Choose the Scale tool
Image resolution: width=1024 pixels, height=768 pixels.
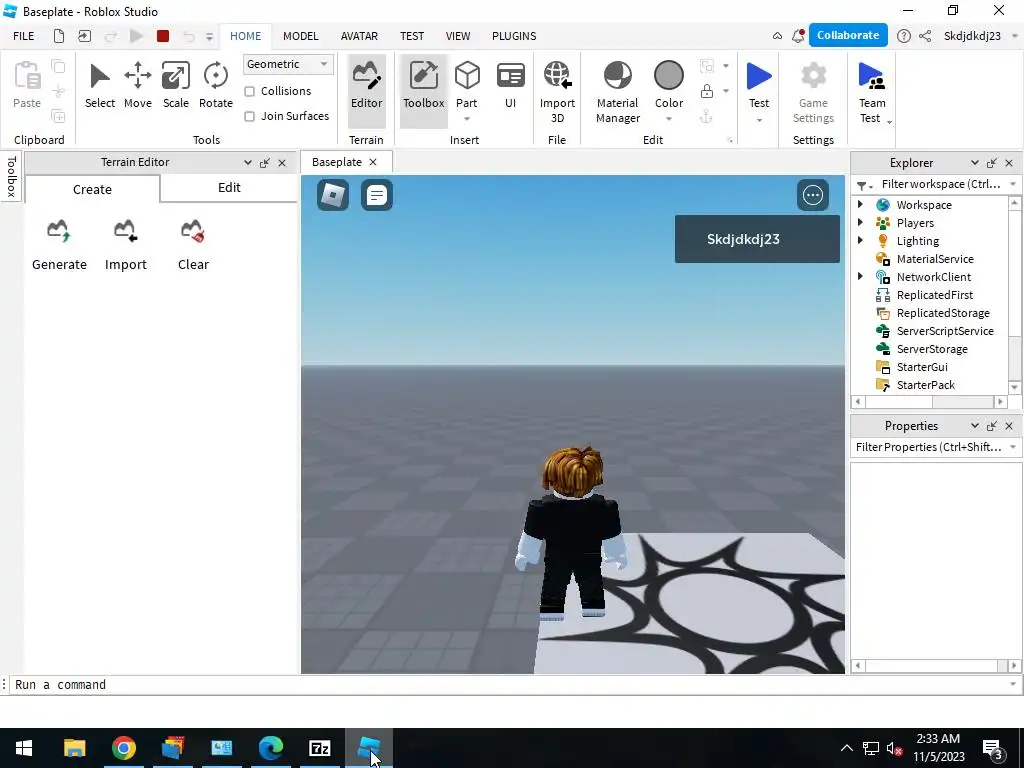[176, 85]
